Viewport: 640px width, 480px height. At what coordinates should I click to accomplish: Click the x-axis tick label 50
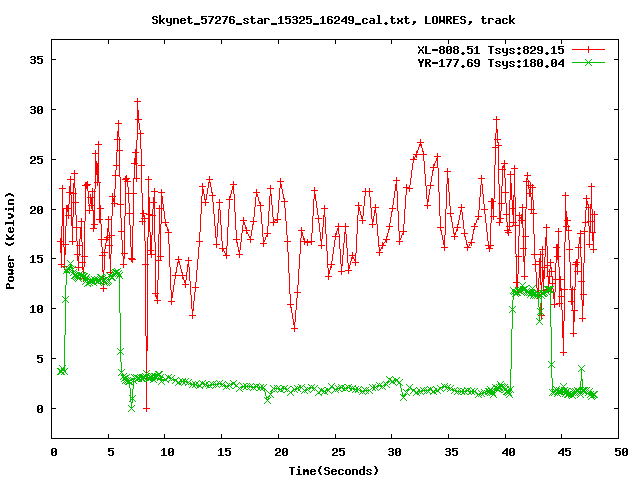point(621,452)
